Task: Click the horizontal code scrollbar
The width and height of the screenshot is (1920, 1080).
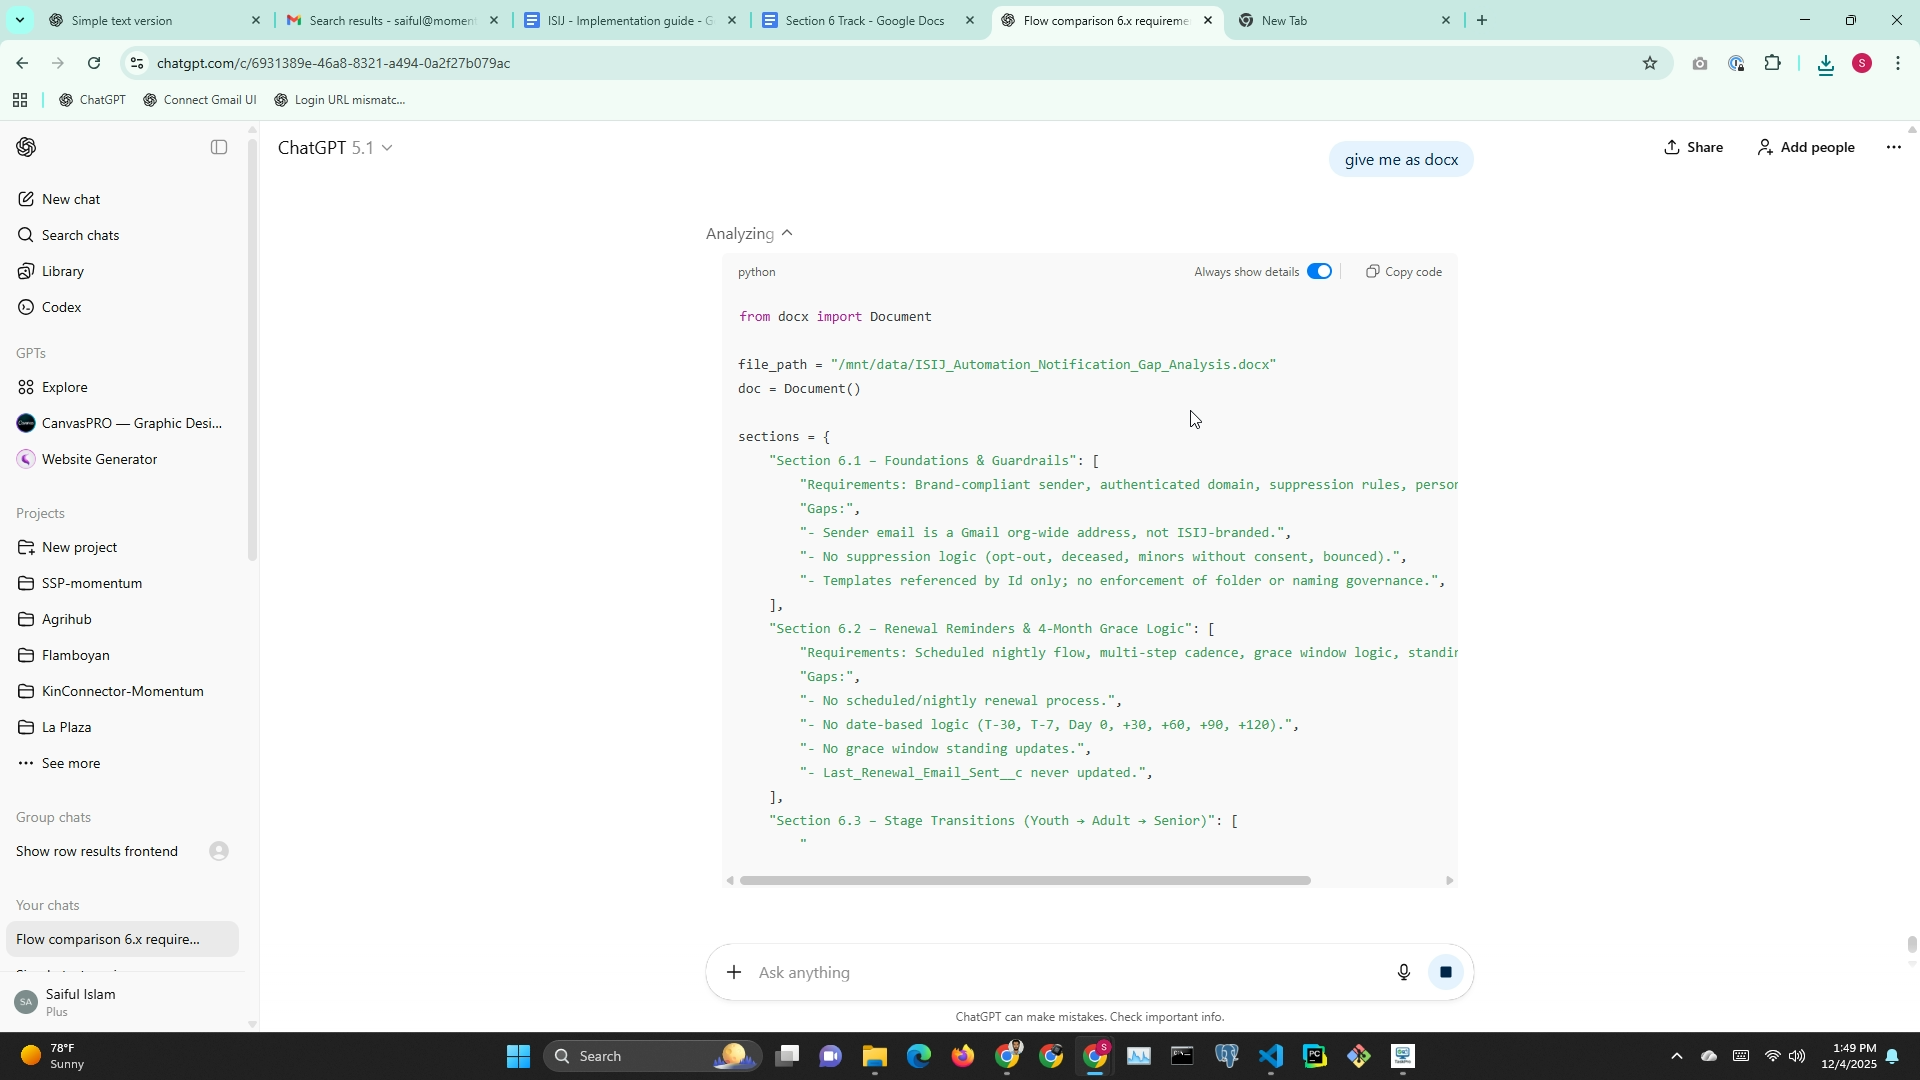Action: pos(1024,881)
